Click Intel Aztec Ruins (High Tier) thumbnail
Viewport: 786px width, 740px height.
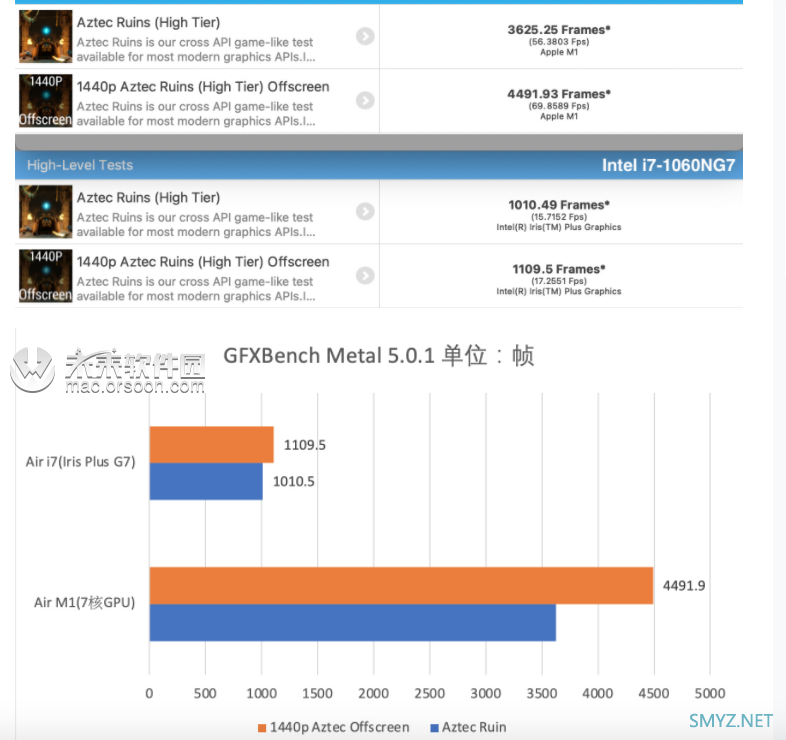(46, 212)
